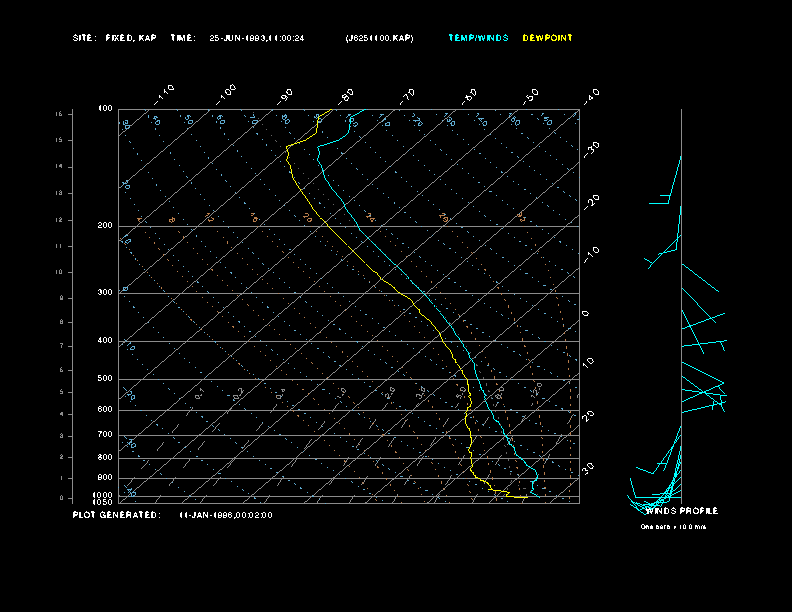Click the 900 pressure level label
Image resolution: width=792 pixels, height=612 pixels.
pyautogui.click(x=105, y=478)
